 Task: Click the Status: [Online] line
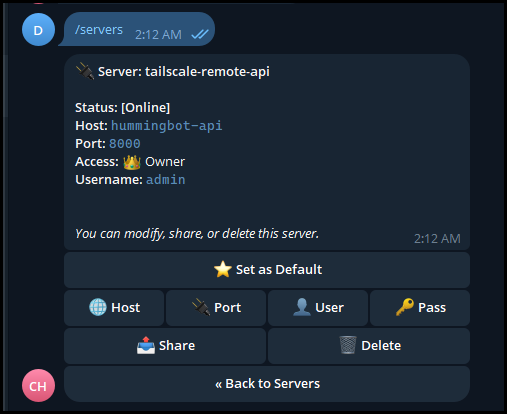click(123, 108)
